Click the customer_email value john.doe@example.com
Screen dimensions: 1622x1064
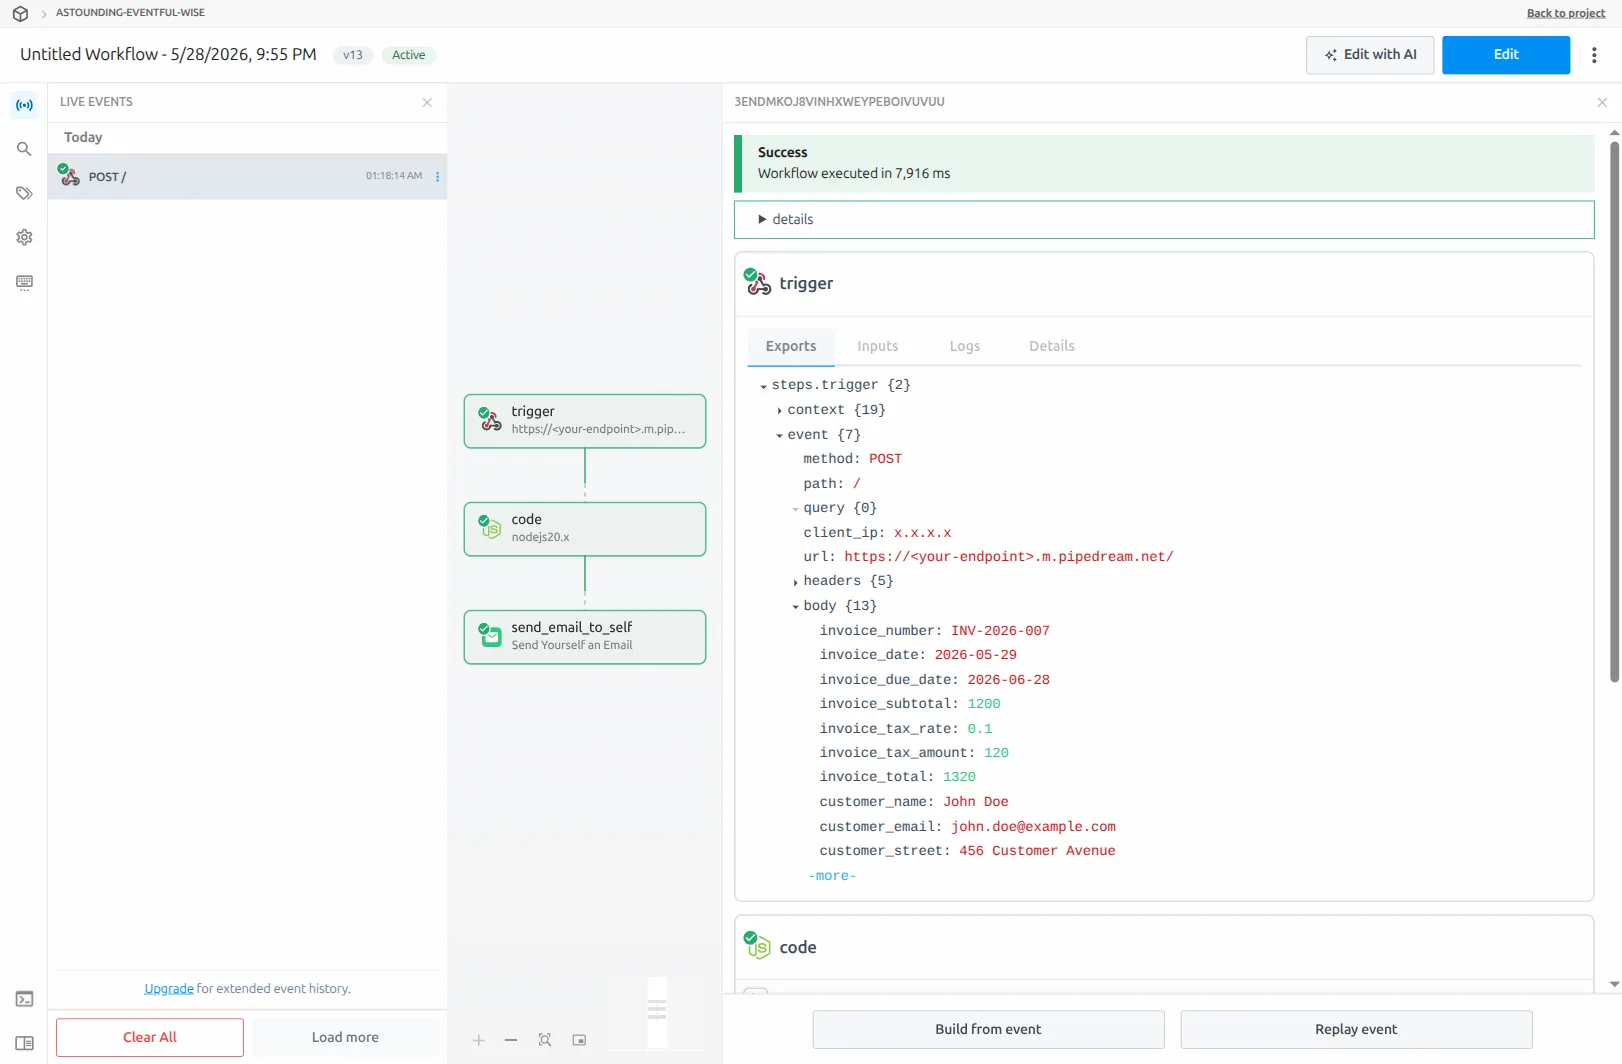[x=1033, y=827]
